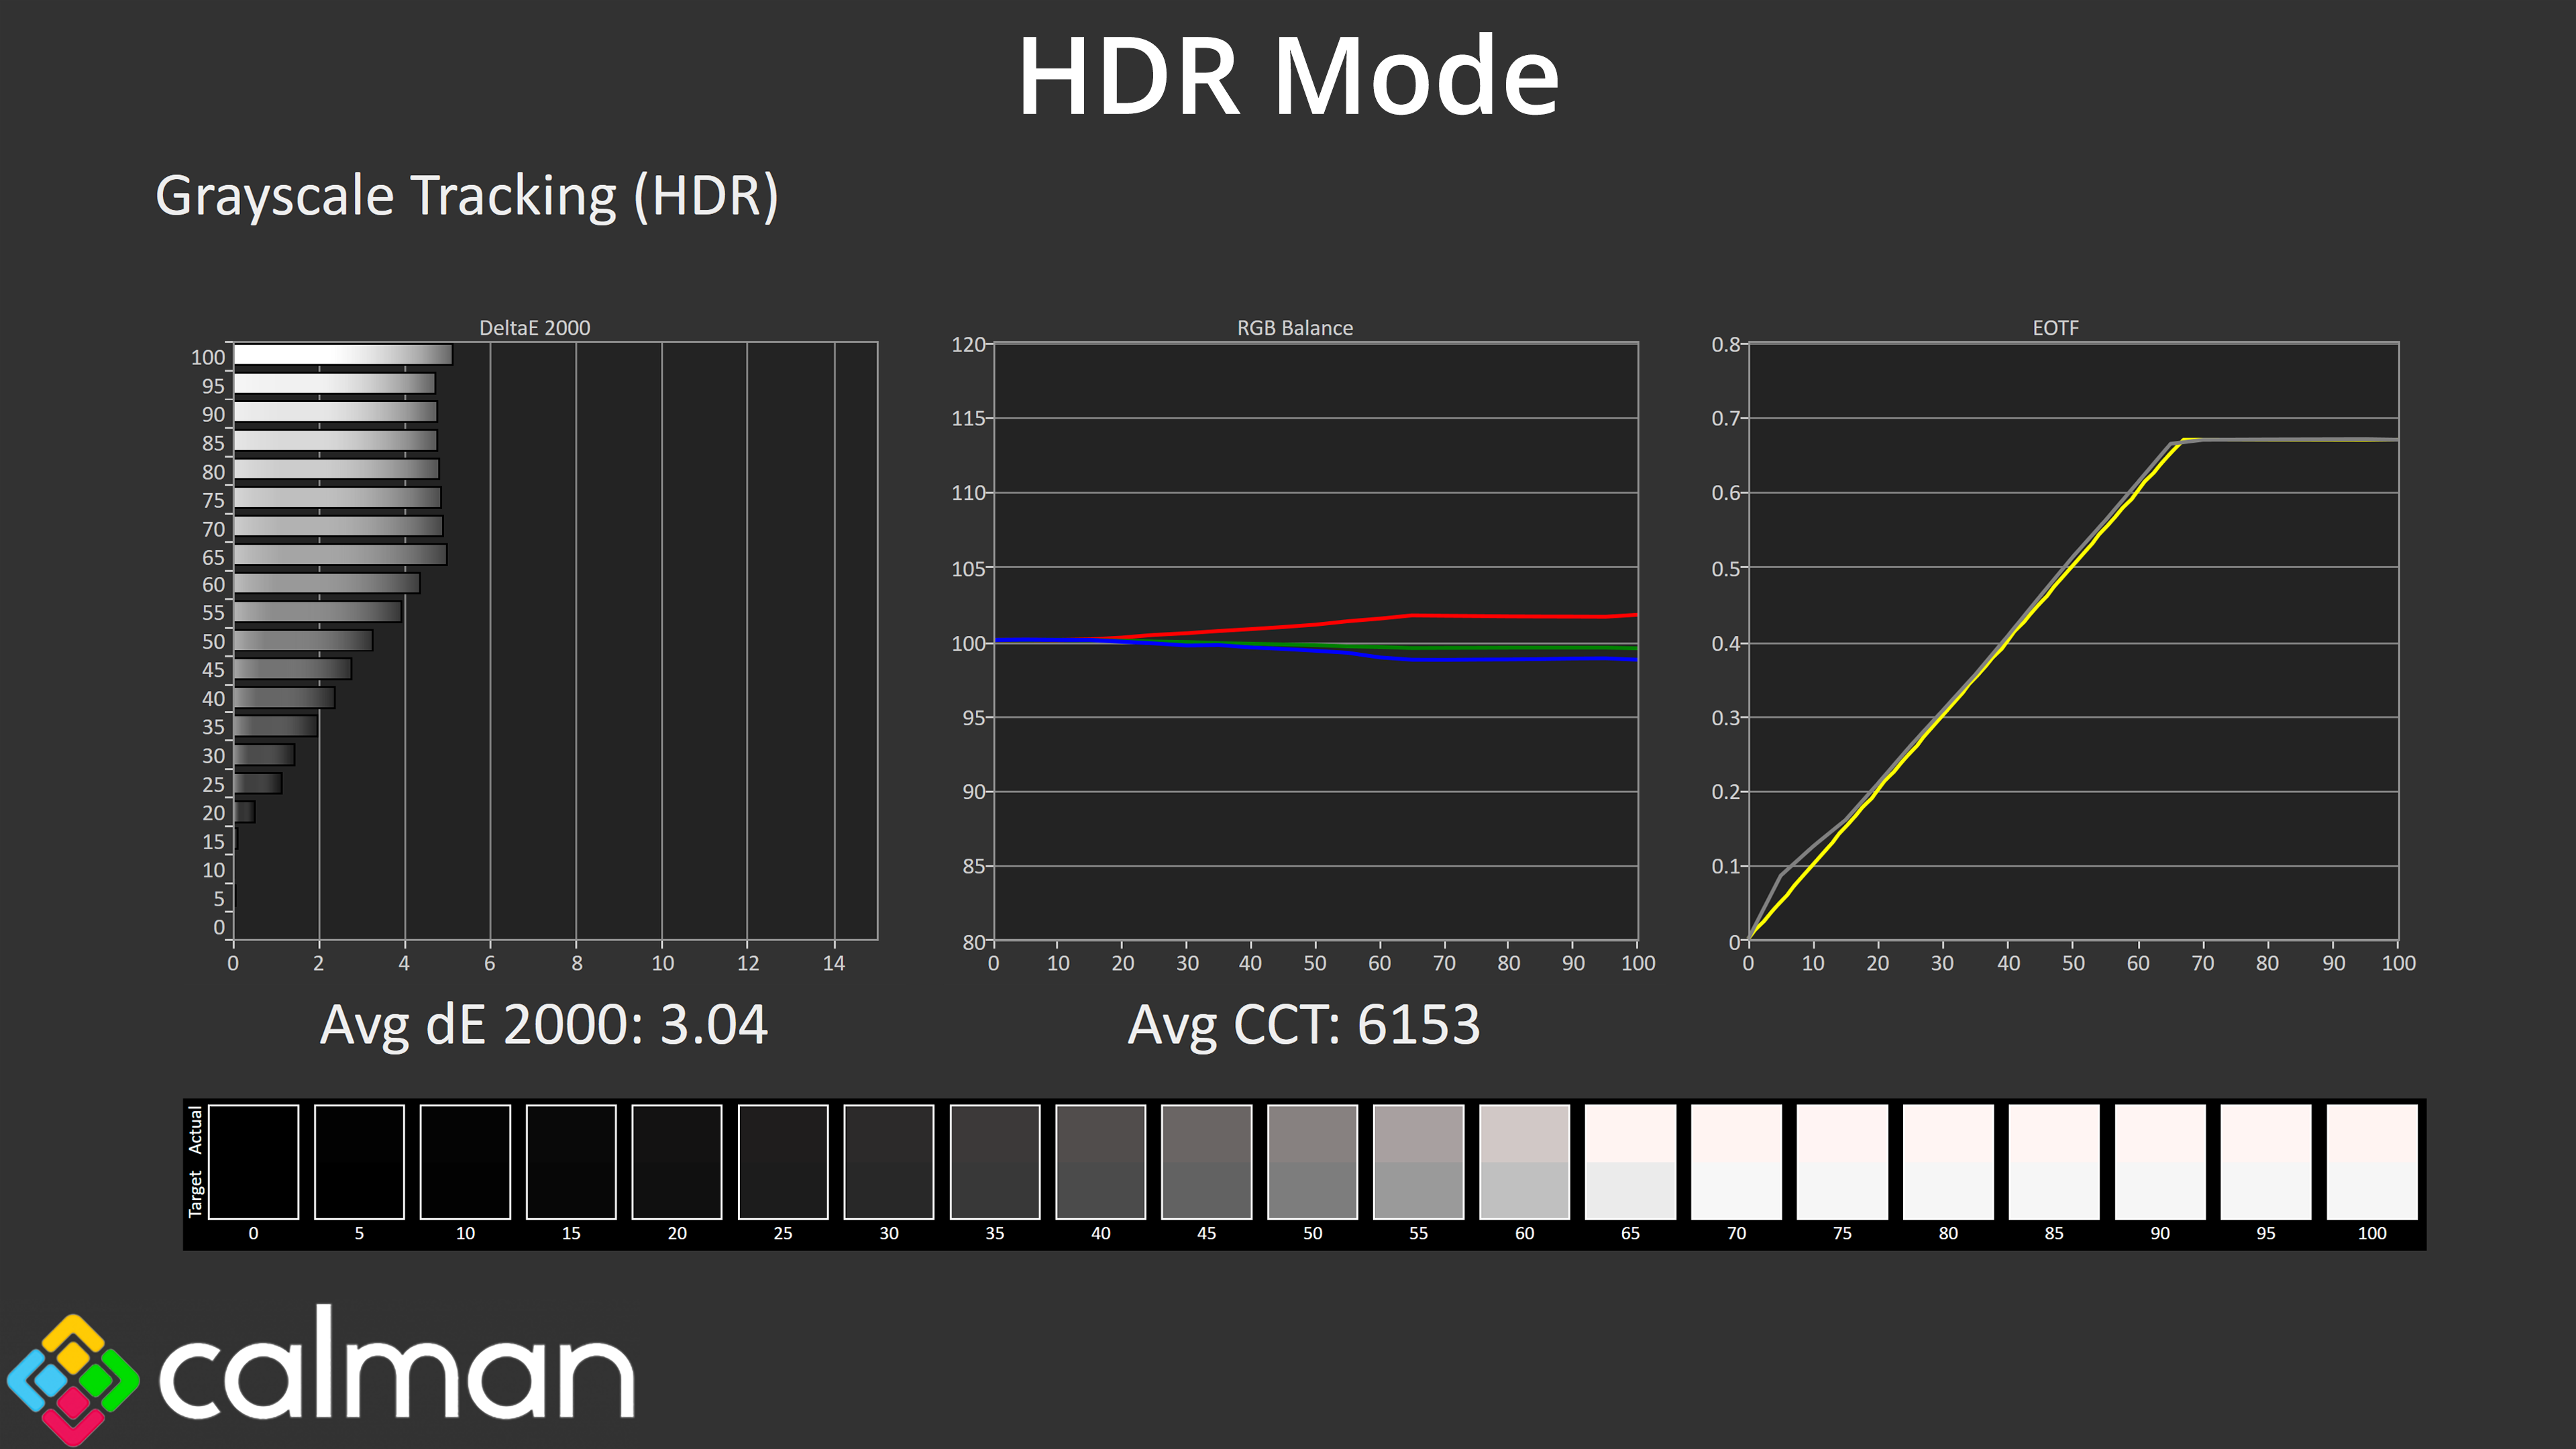
Task: Click the Calman logo icon
Action: 73,1379
